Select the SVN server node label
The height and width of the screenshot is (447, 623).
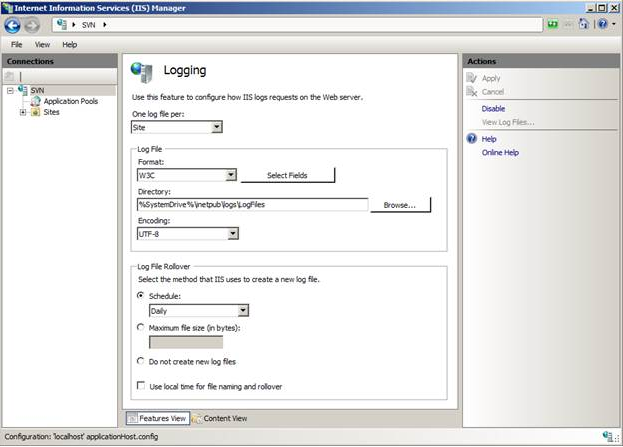(x=37, y=91)
